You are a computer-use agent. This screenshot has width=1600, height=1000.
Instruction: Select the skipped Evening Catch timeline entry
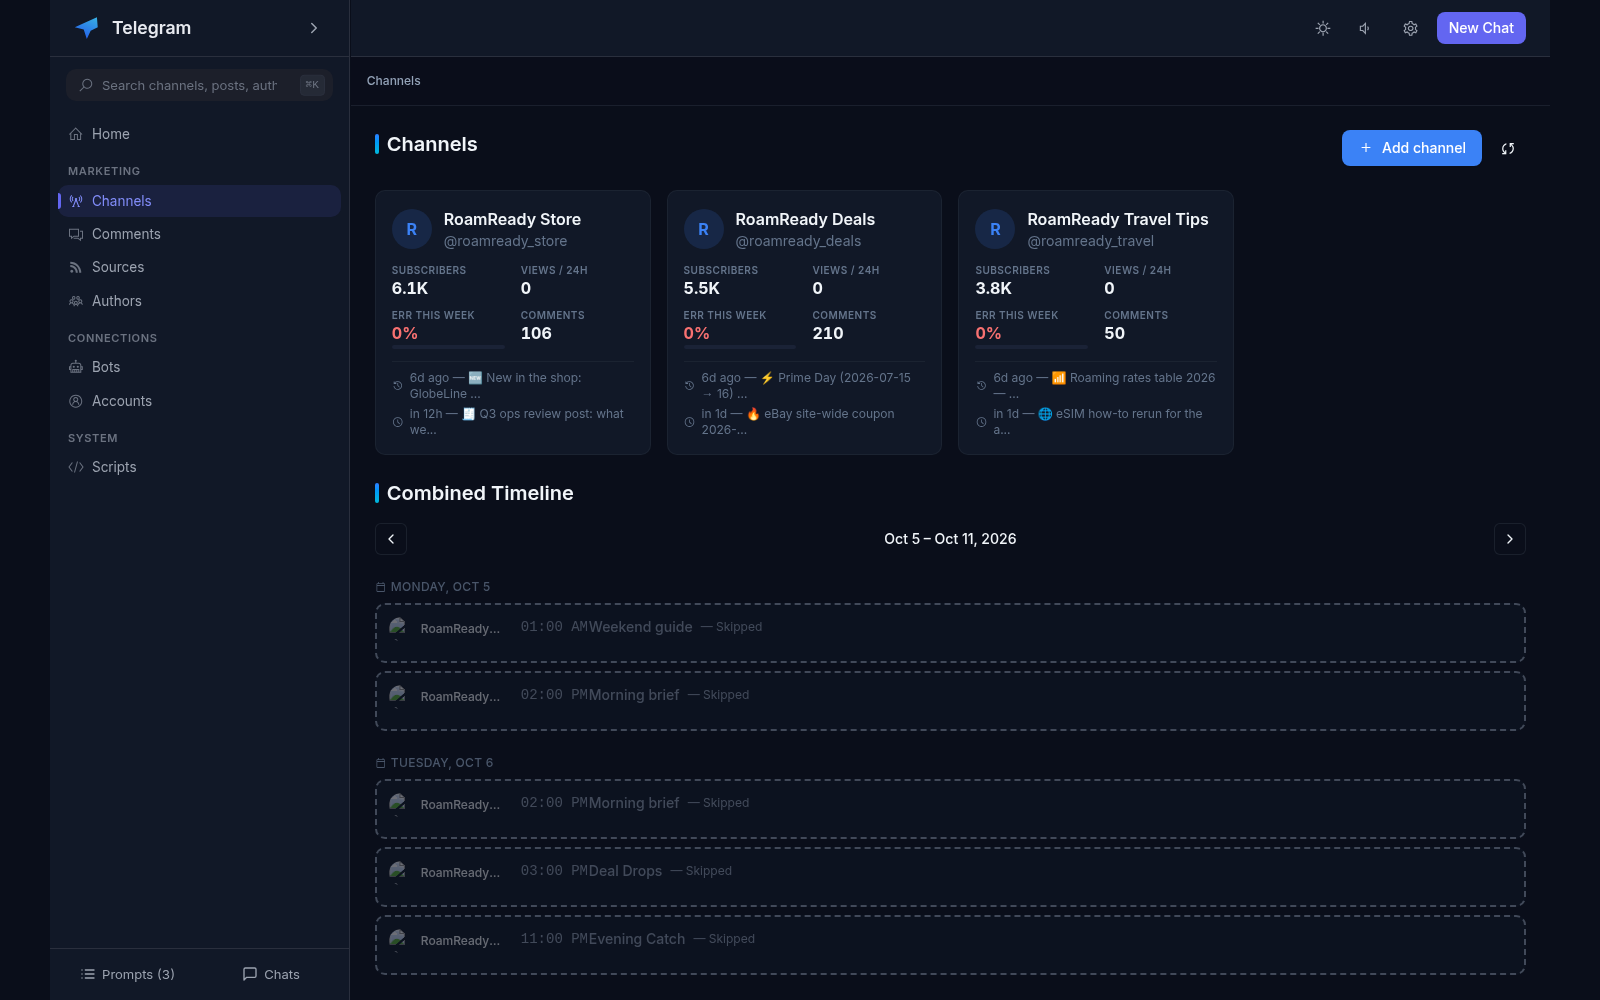(950, 945)
